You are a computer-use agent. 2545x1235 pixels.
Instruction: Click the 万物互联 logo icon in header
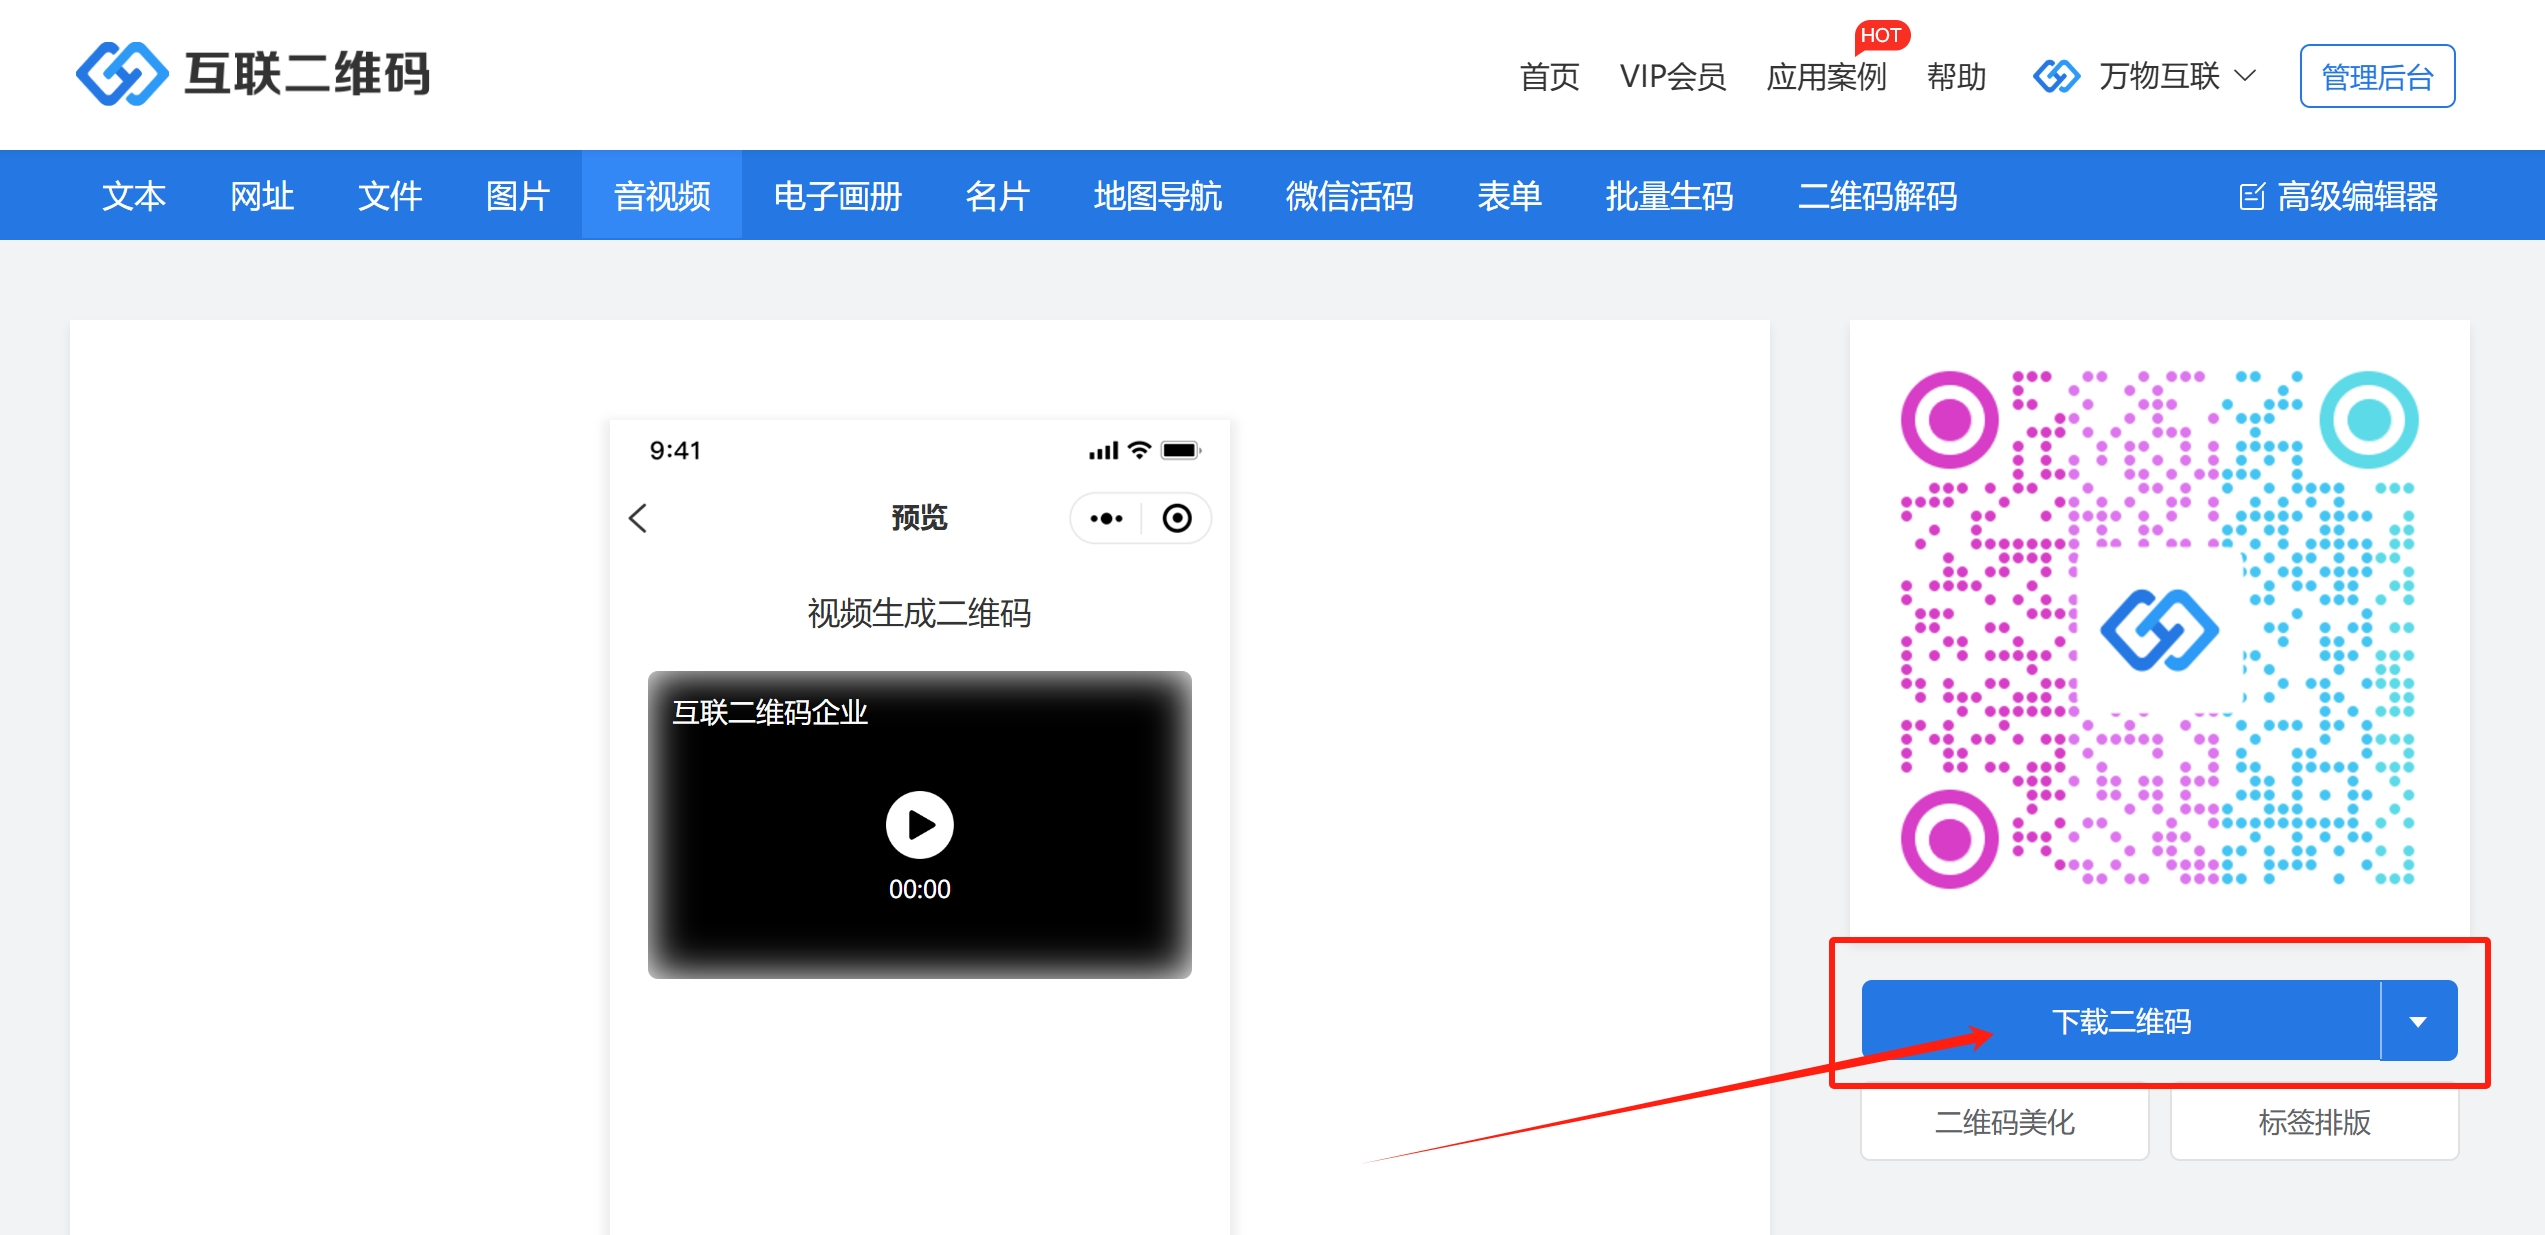coord(2056,76)
